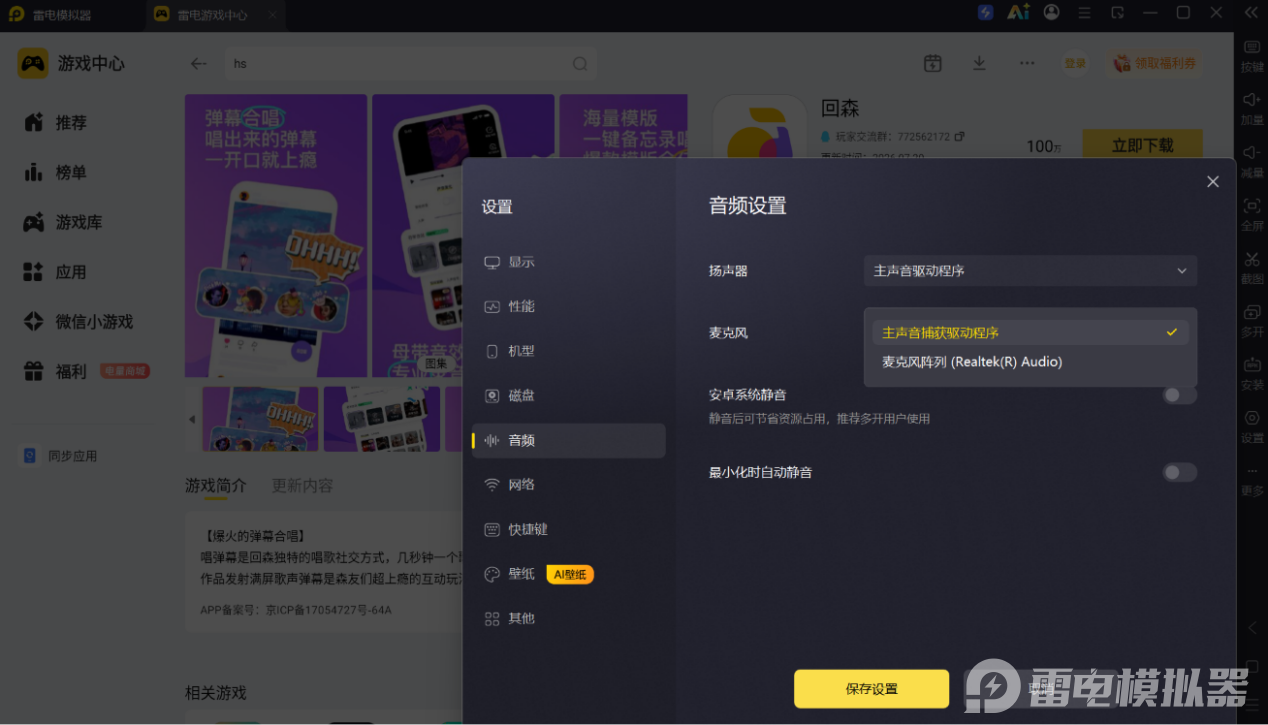Click the 领取福利券 coupon button

click(1154, 63)
